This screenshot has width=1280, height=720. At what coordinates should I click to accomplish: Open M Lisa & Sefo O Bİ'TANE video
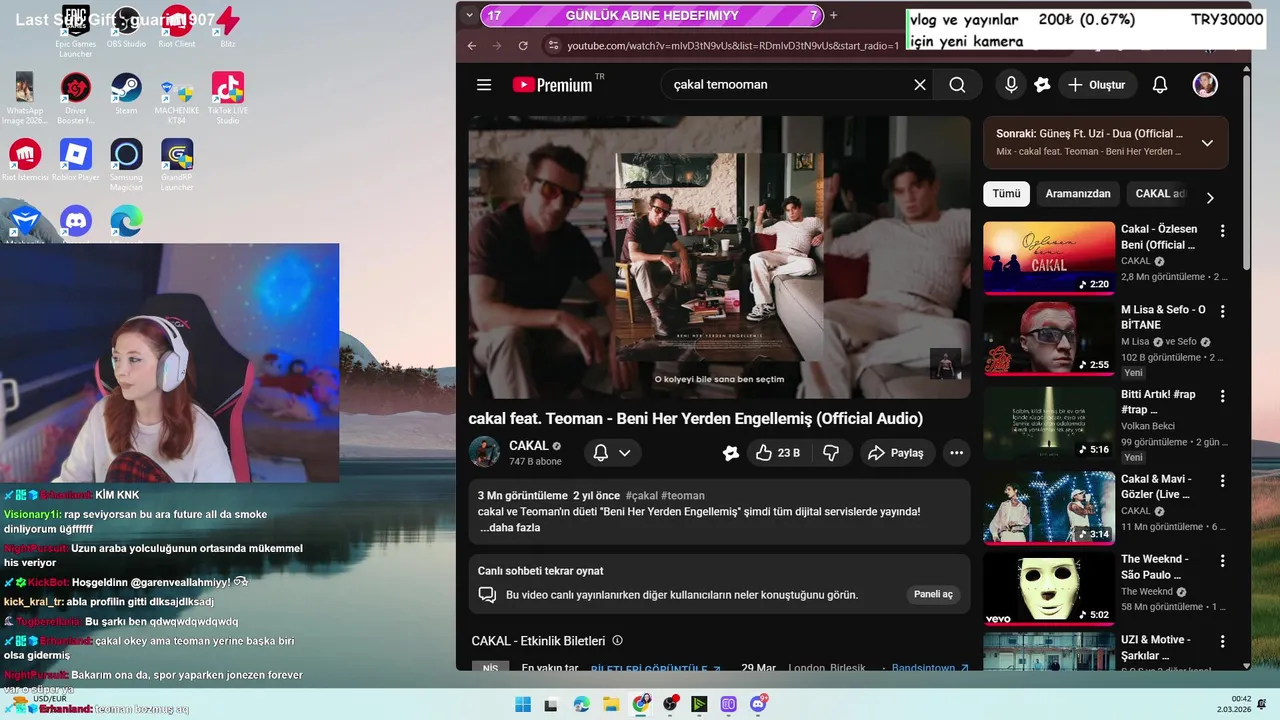(x=1048, y=339)
